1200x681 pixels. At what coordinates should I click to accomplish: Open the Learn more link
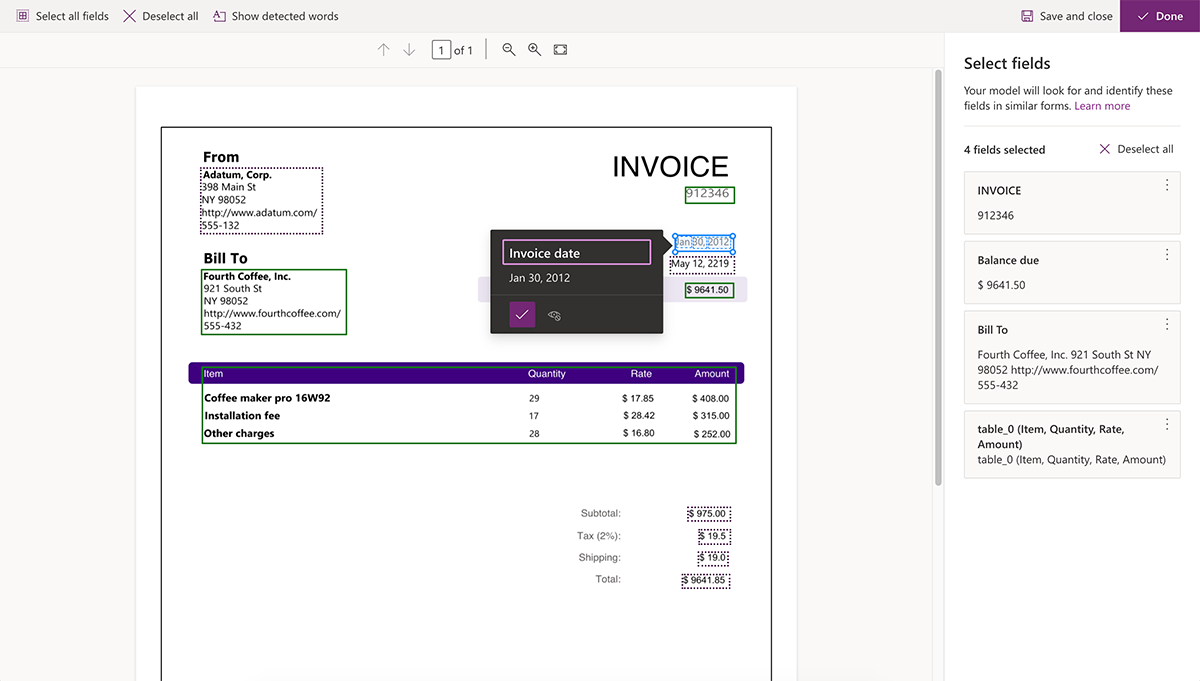(x=1102, y=106)
